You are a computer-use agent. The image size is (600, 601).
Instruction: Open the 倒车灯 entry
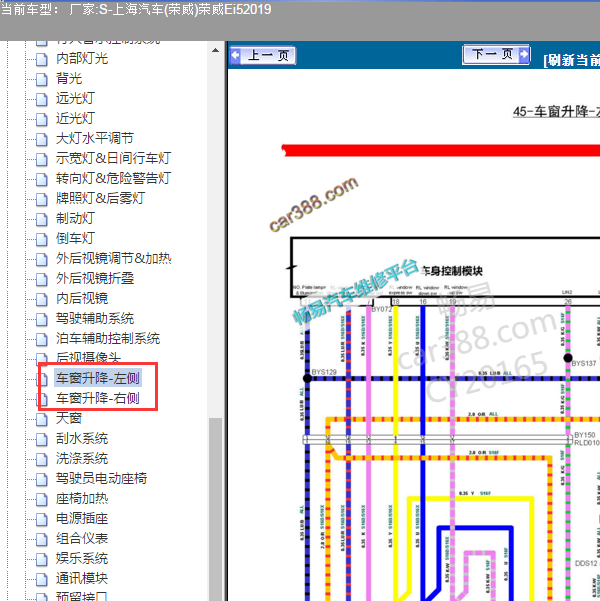[75, 238]
